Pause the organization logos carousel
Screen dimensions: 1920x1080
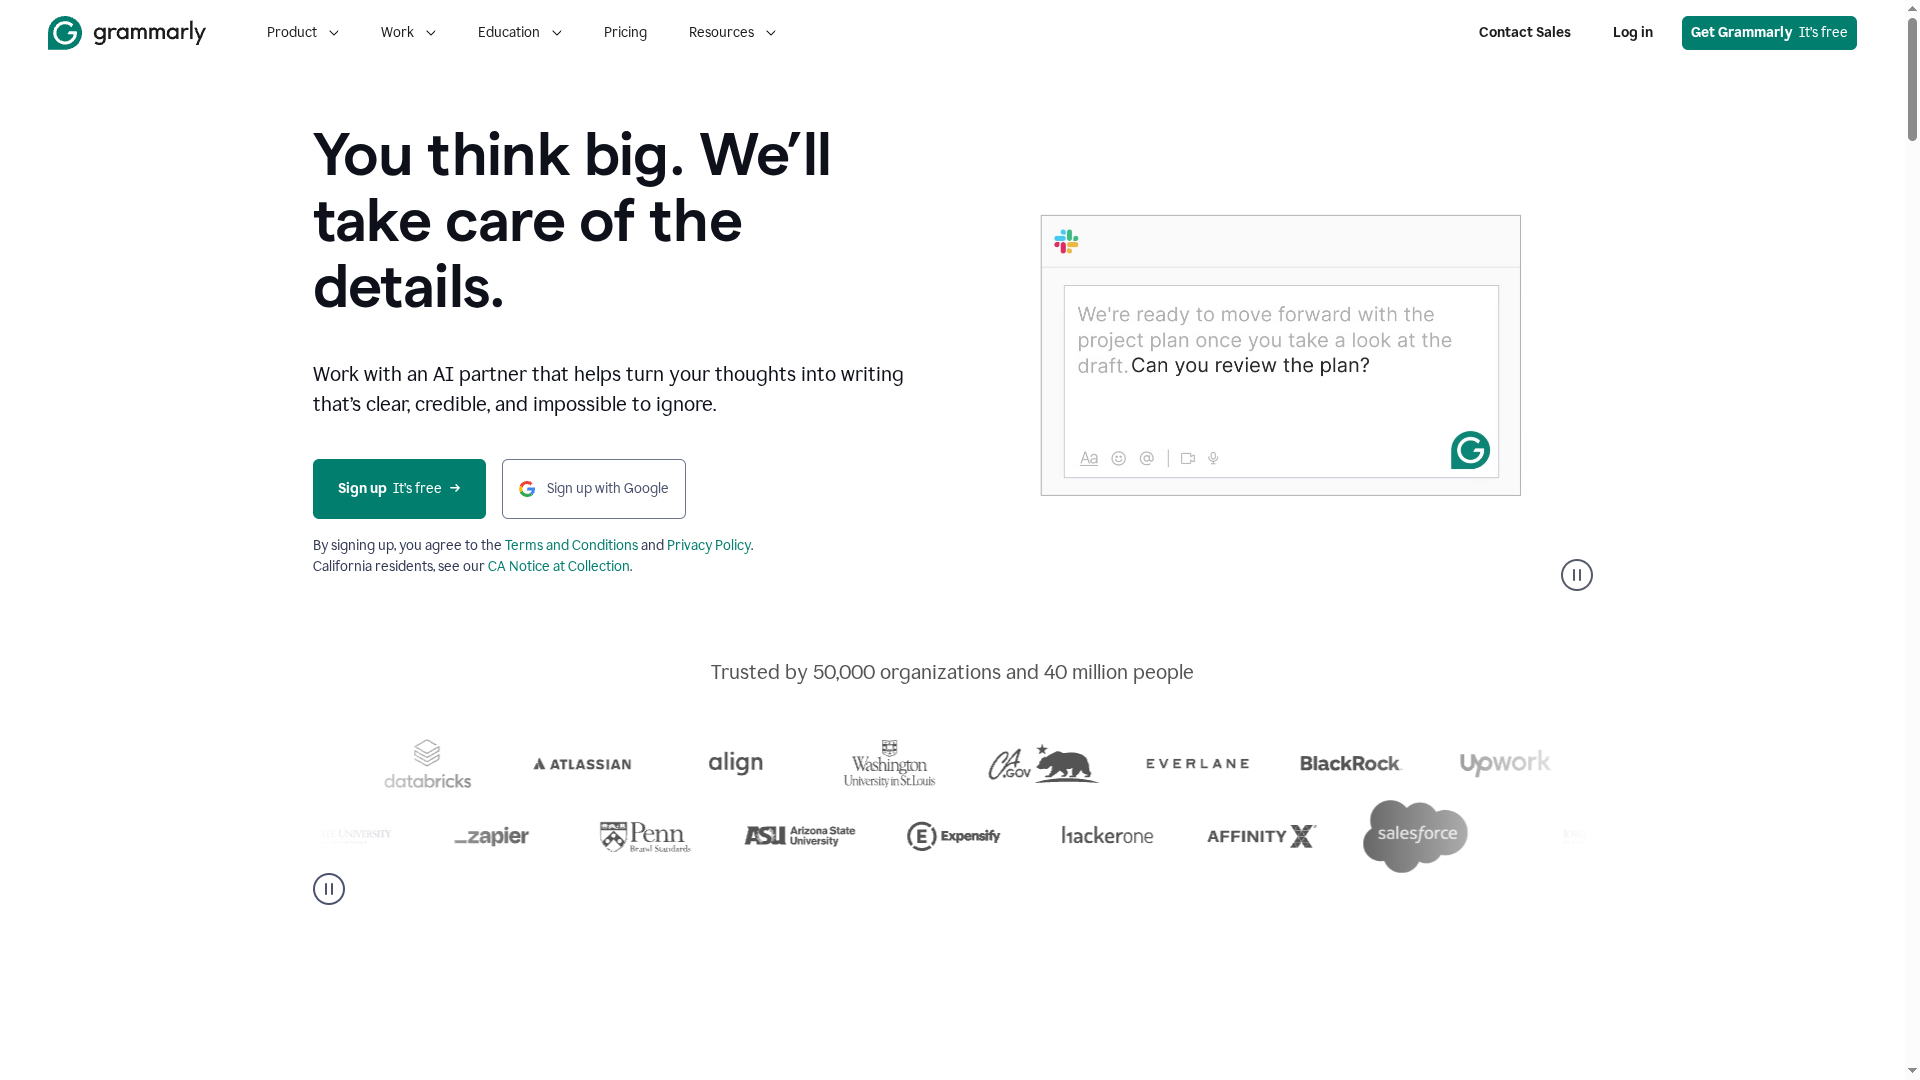(329, 889)
